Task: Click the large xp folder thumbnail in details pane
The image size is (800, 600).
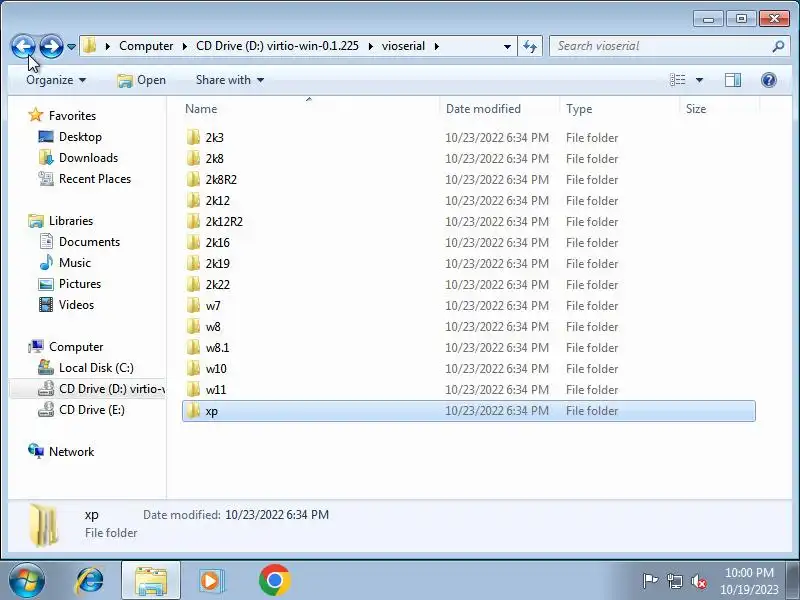Action: (43, 524)
